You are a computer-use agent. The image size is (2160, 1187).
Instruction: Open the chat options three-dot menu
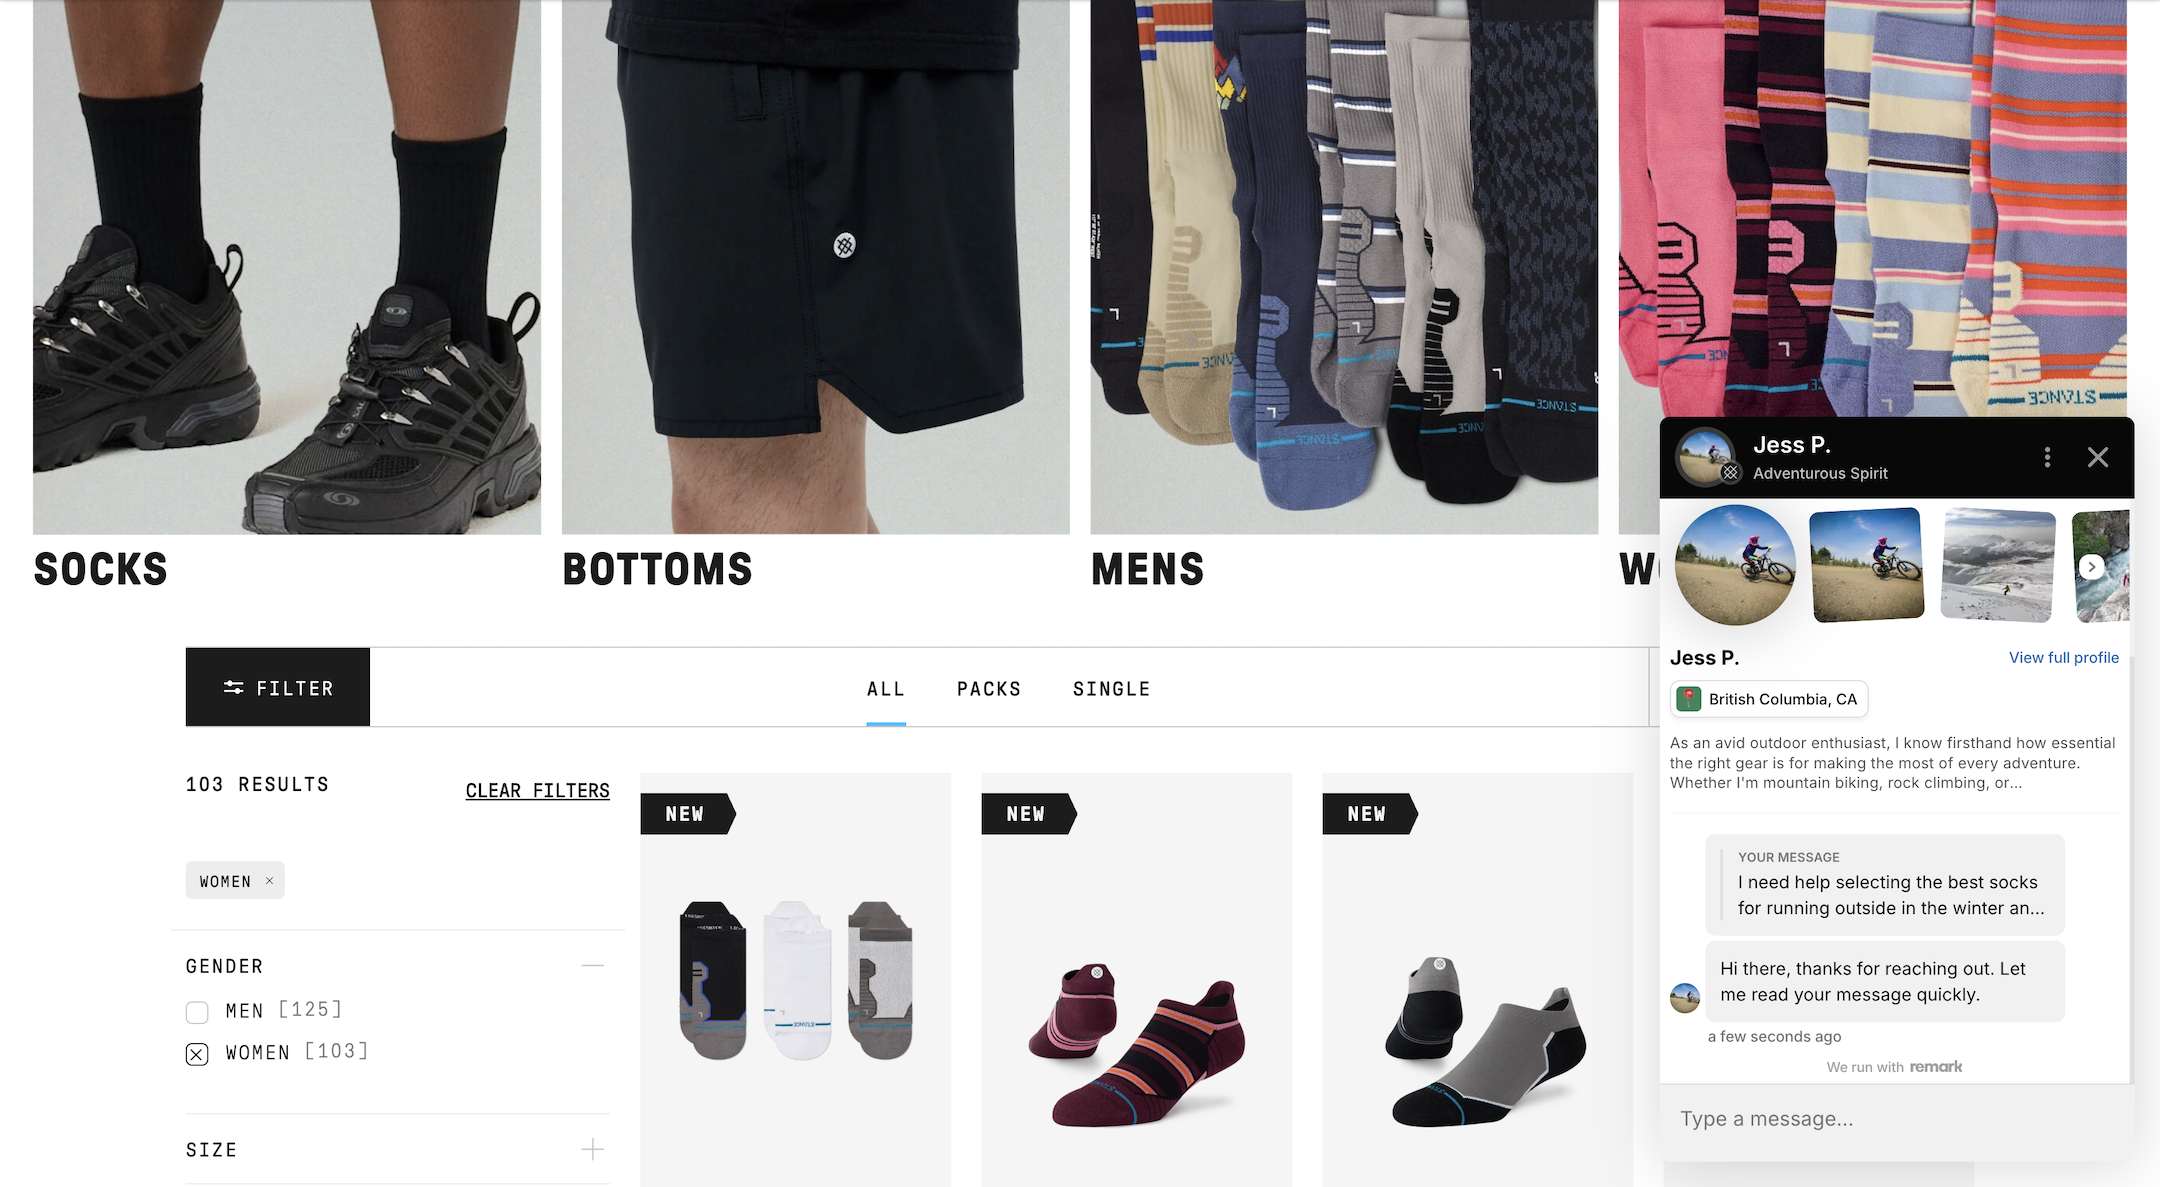pyautogui.click(x=2047, y=458)
